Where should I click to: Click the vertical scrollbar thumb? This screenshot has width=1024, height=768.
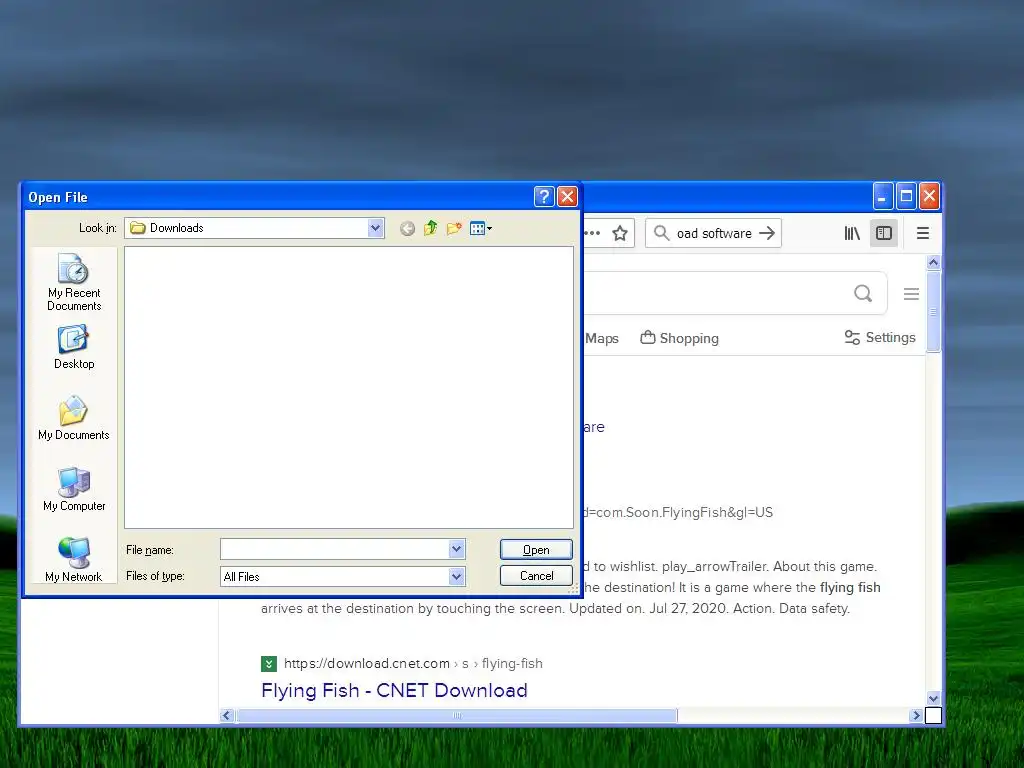click(x=933, y=312)
